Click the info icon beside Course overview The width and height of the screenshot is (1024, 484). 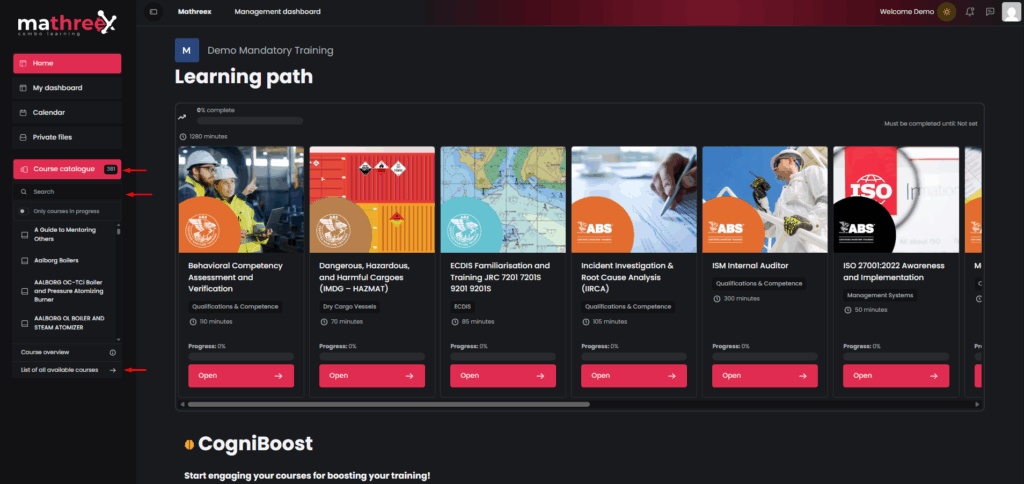(112, 352)
